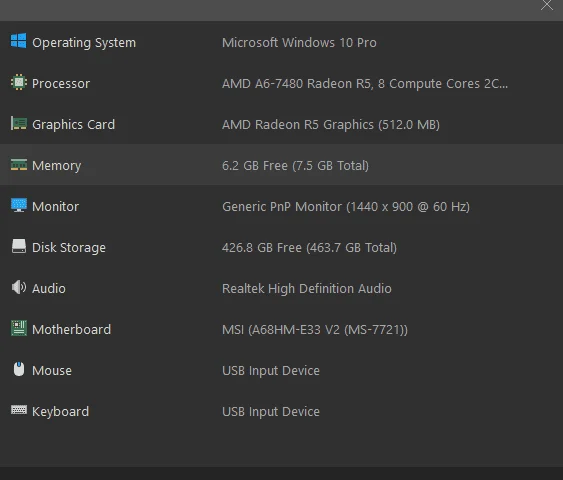Select the Monitor label
The width and height of the screenshot is (563, 480).
tap(56, 206)
